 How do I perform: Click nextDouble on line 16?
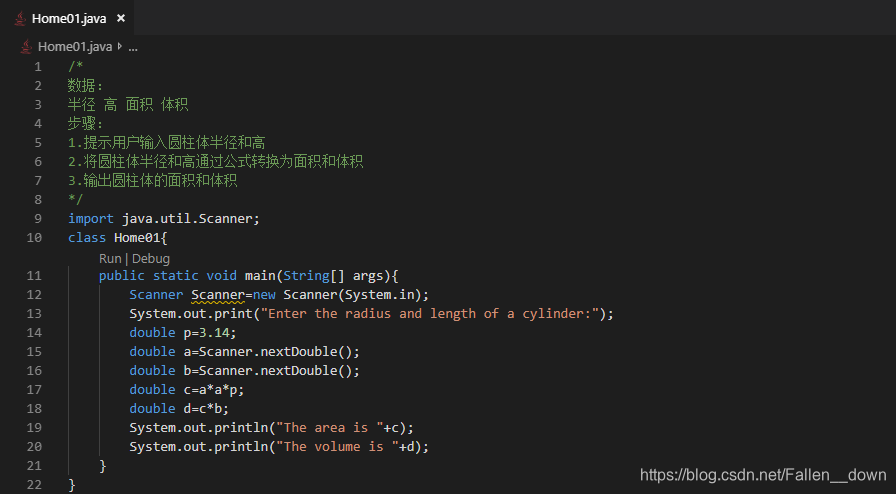tap(298, 370)
